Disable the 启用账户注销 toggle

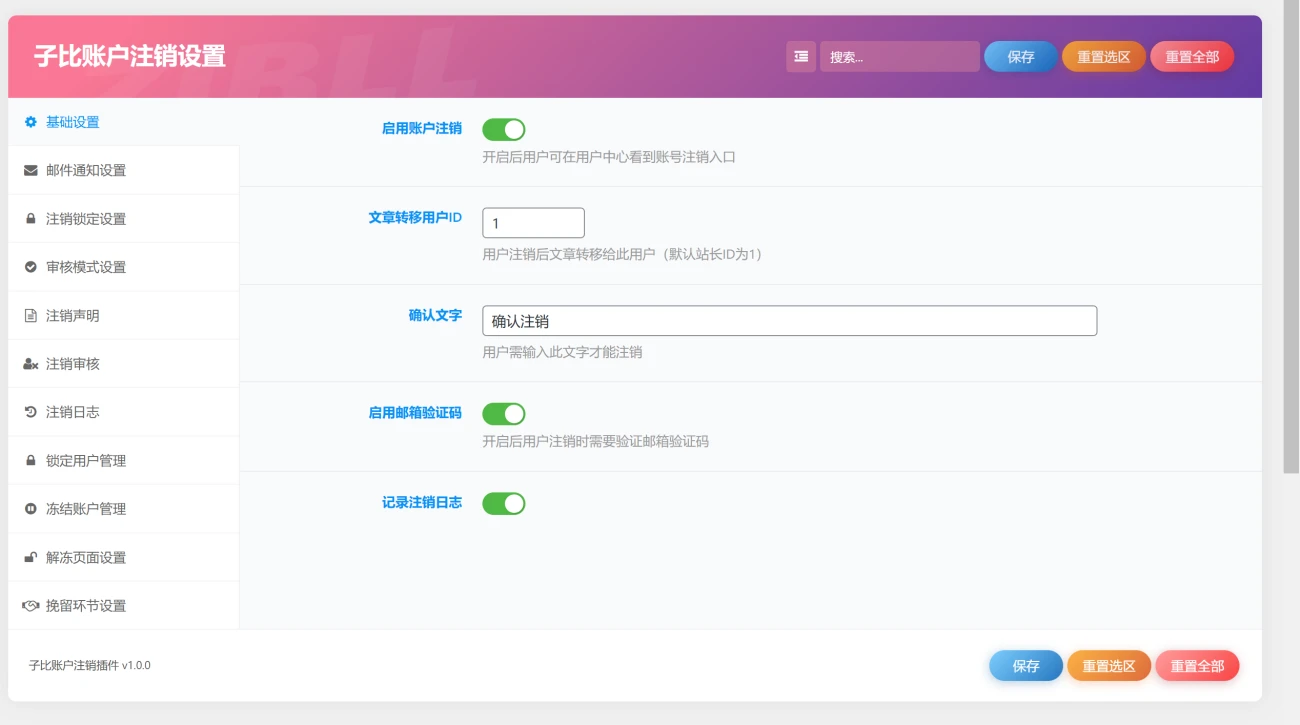pos(504,129)
